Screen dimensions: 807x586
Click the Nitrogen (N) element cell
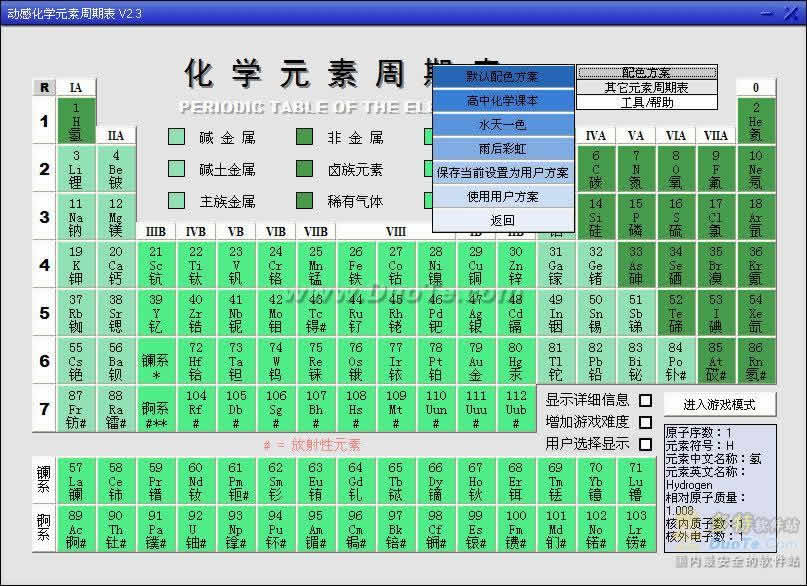tap(636, 169)
